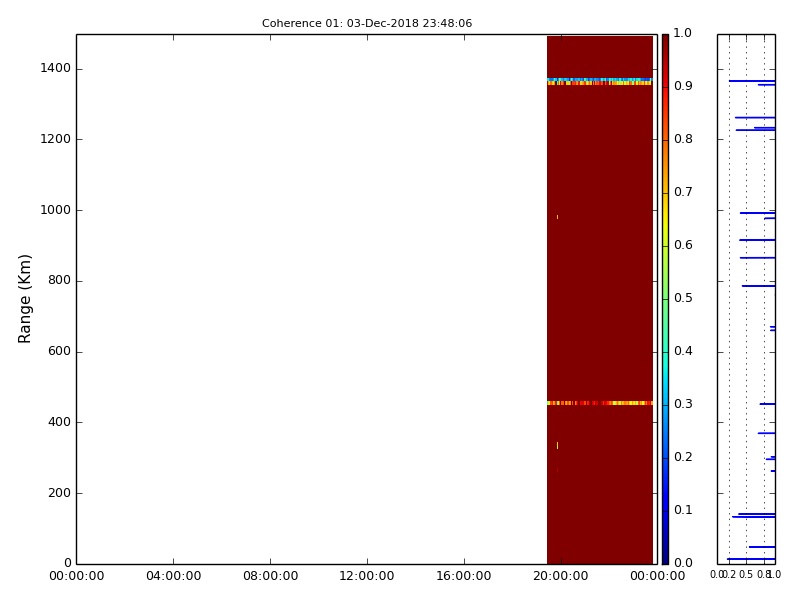Click the dark red coherence data block
The height and width of the screenshot is (600, 800).
point(600,299)
